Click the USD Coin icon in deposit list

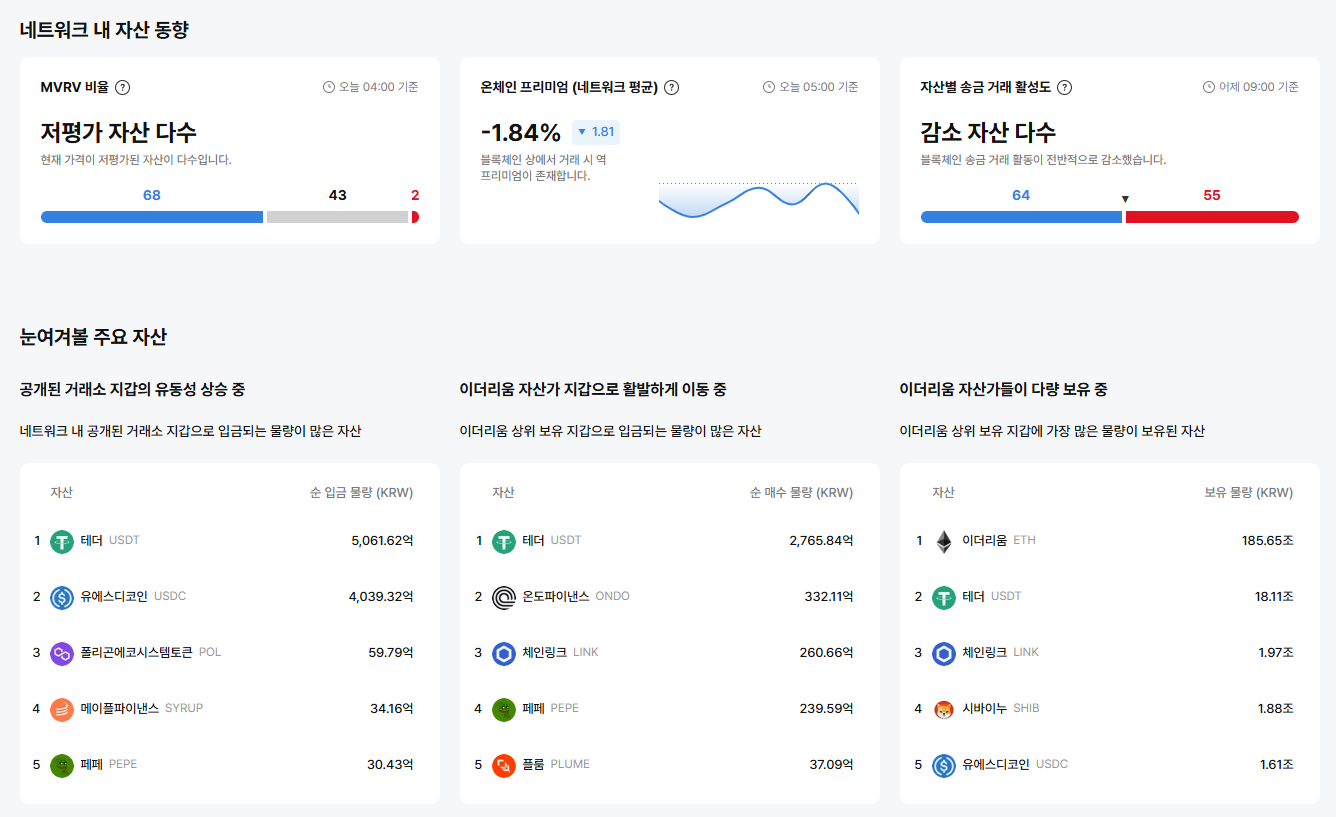pyautogui.click(x=63, y=596)
